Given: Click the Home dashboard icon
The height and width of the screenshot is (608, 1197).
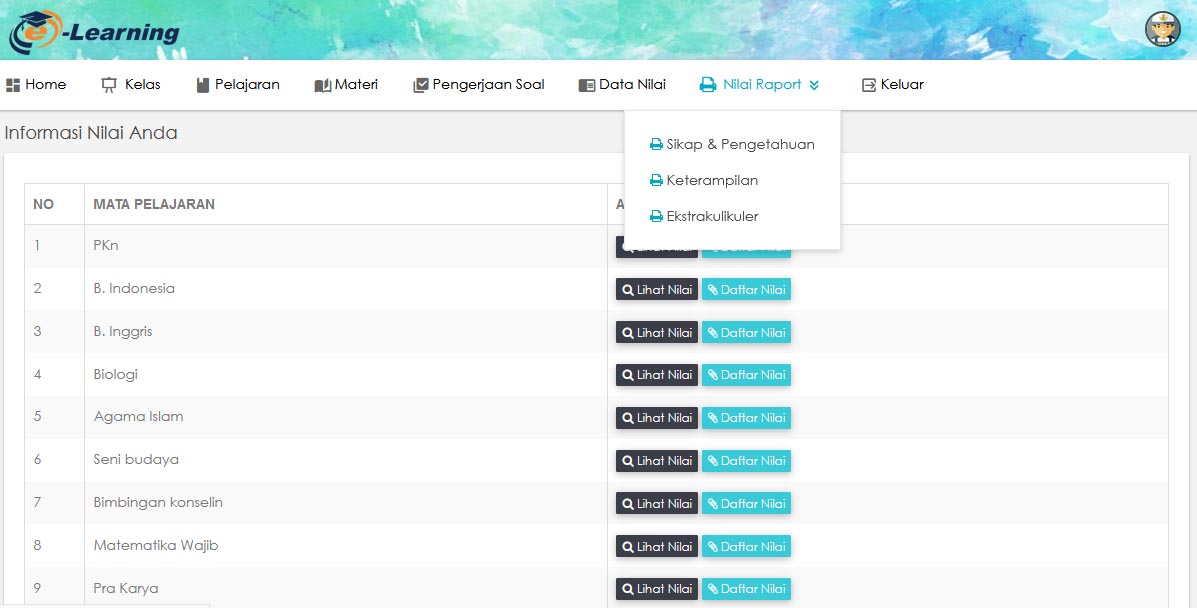Looking at the screenshot, I should tap(13, 85).
